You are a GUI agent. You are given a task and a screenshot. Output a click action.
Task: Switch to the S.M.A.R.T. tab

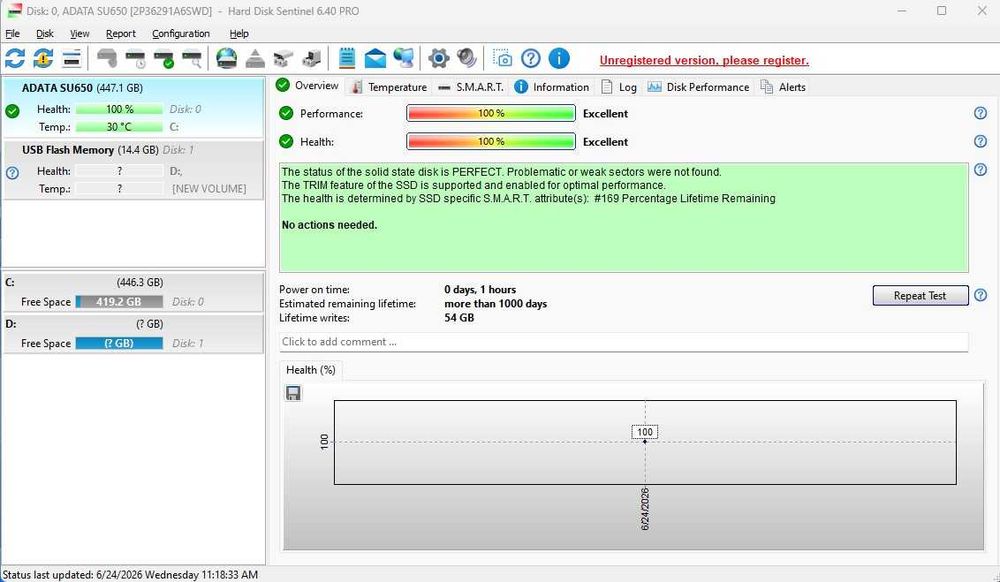[471, 87]
